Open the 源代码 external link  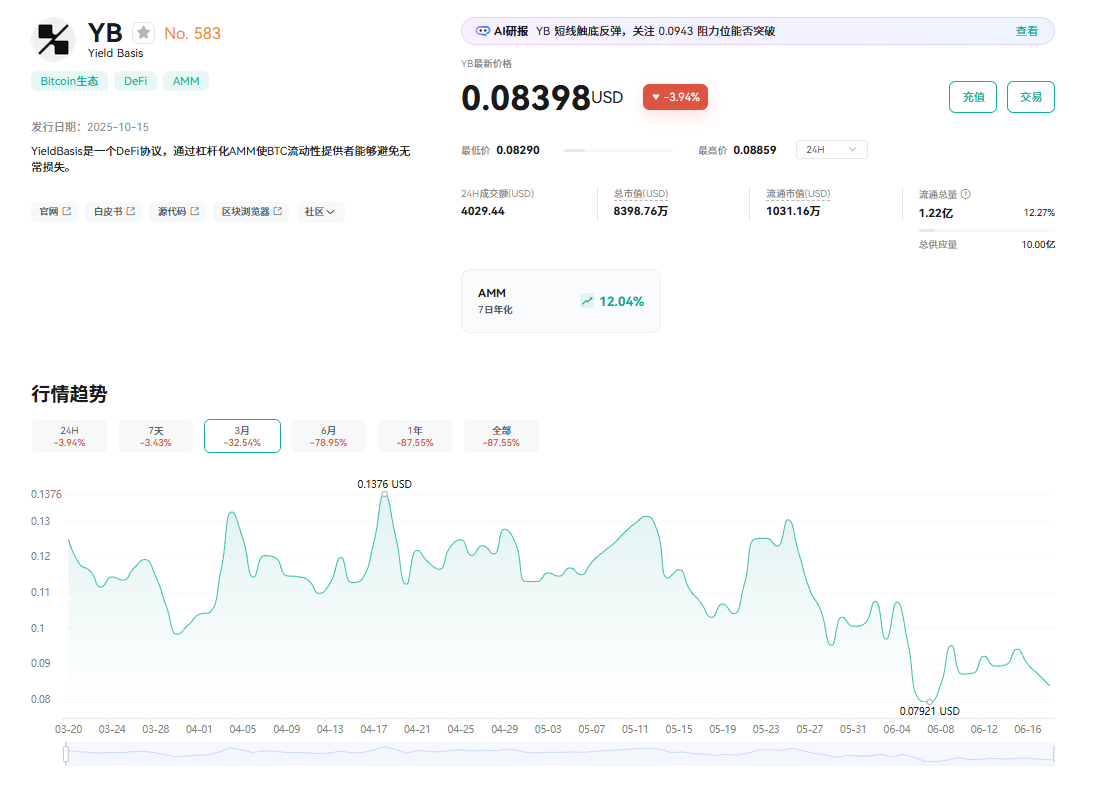click(178, 212)
